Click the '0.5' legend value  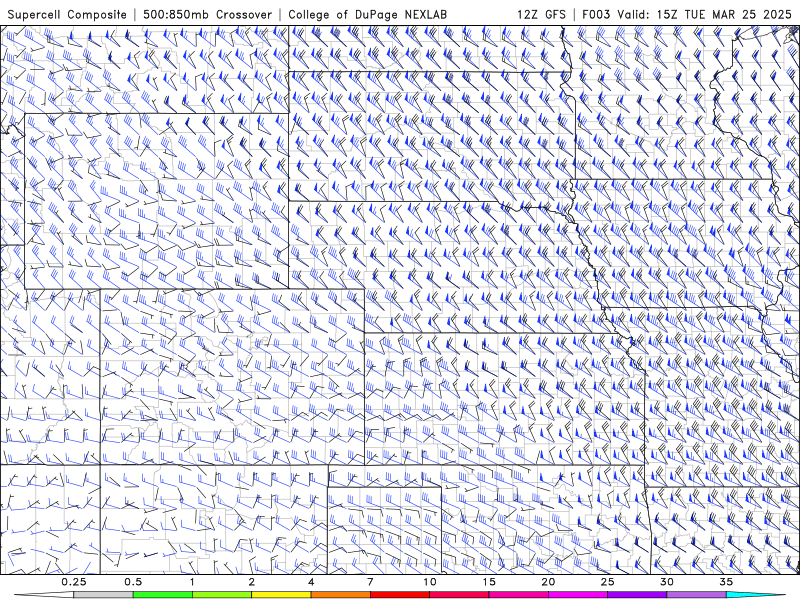pyautogui.click(x=133, y=582)
